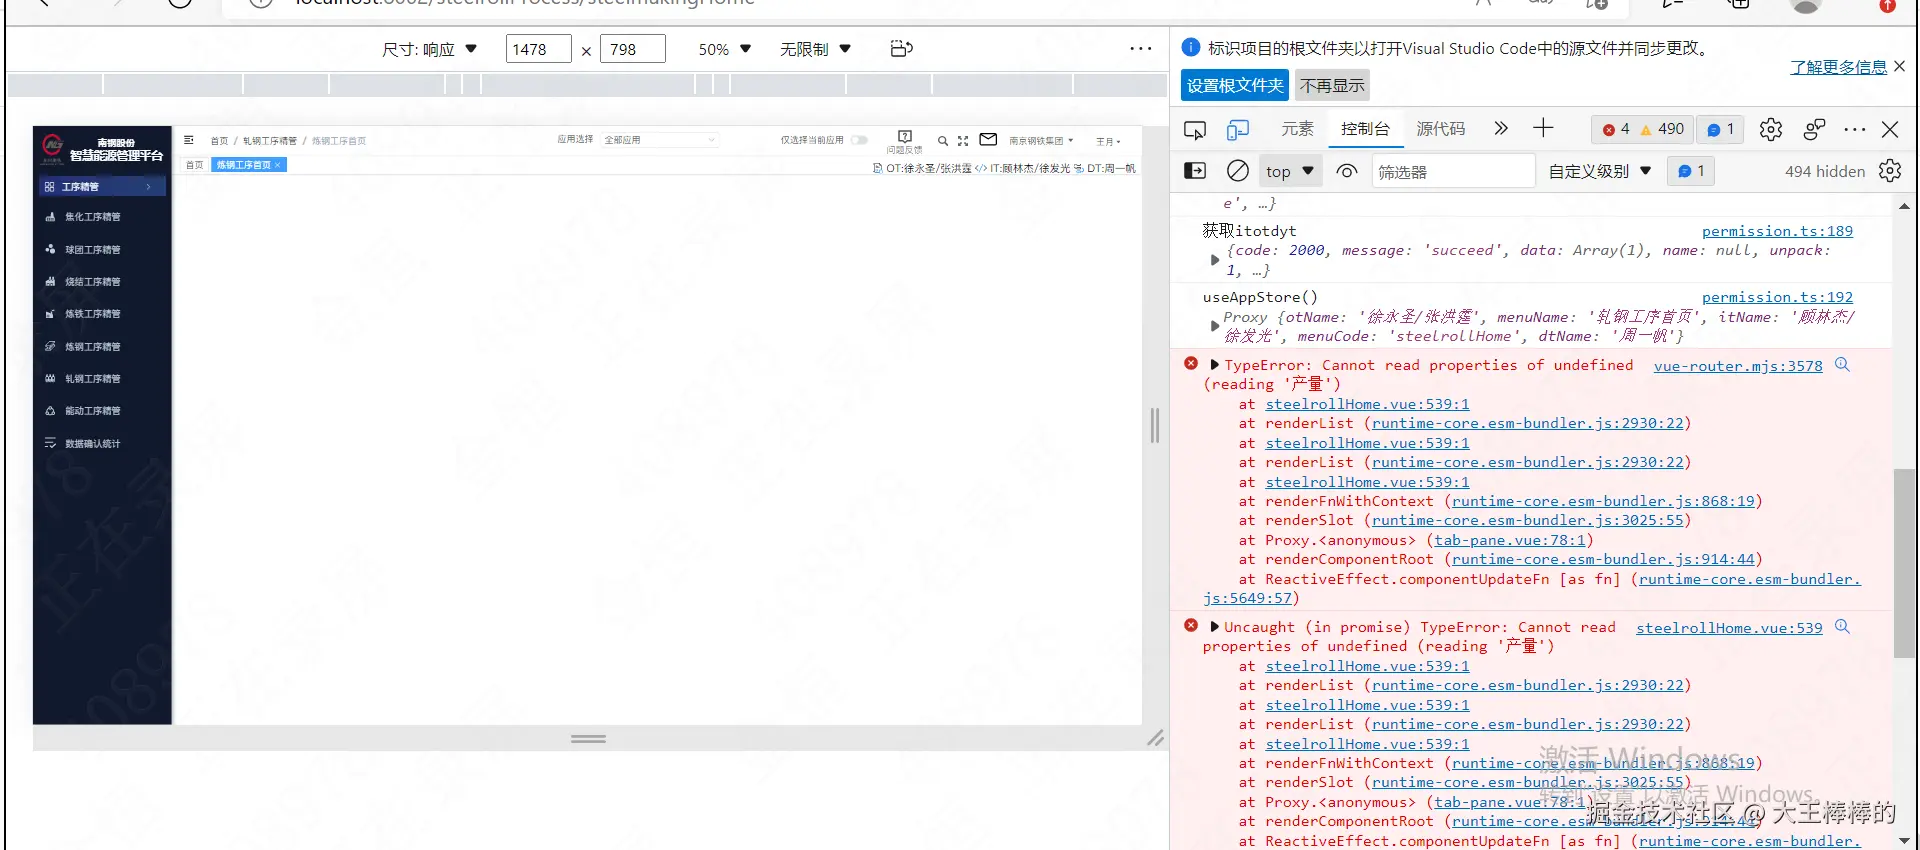Edit the viewport width field 1478
Screen dimensions: 1920x850
click(538, 49)
